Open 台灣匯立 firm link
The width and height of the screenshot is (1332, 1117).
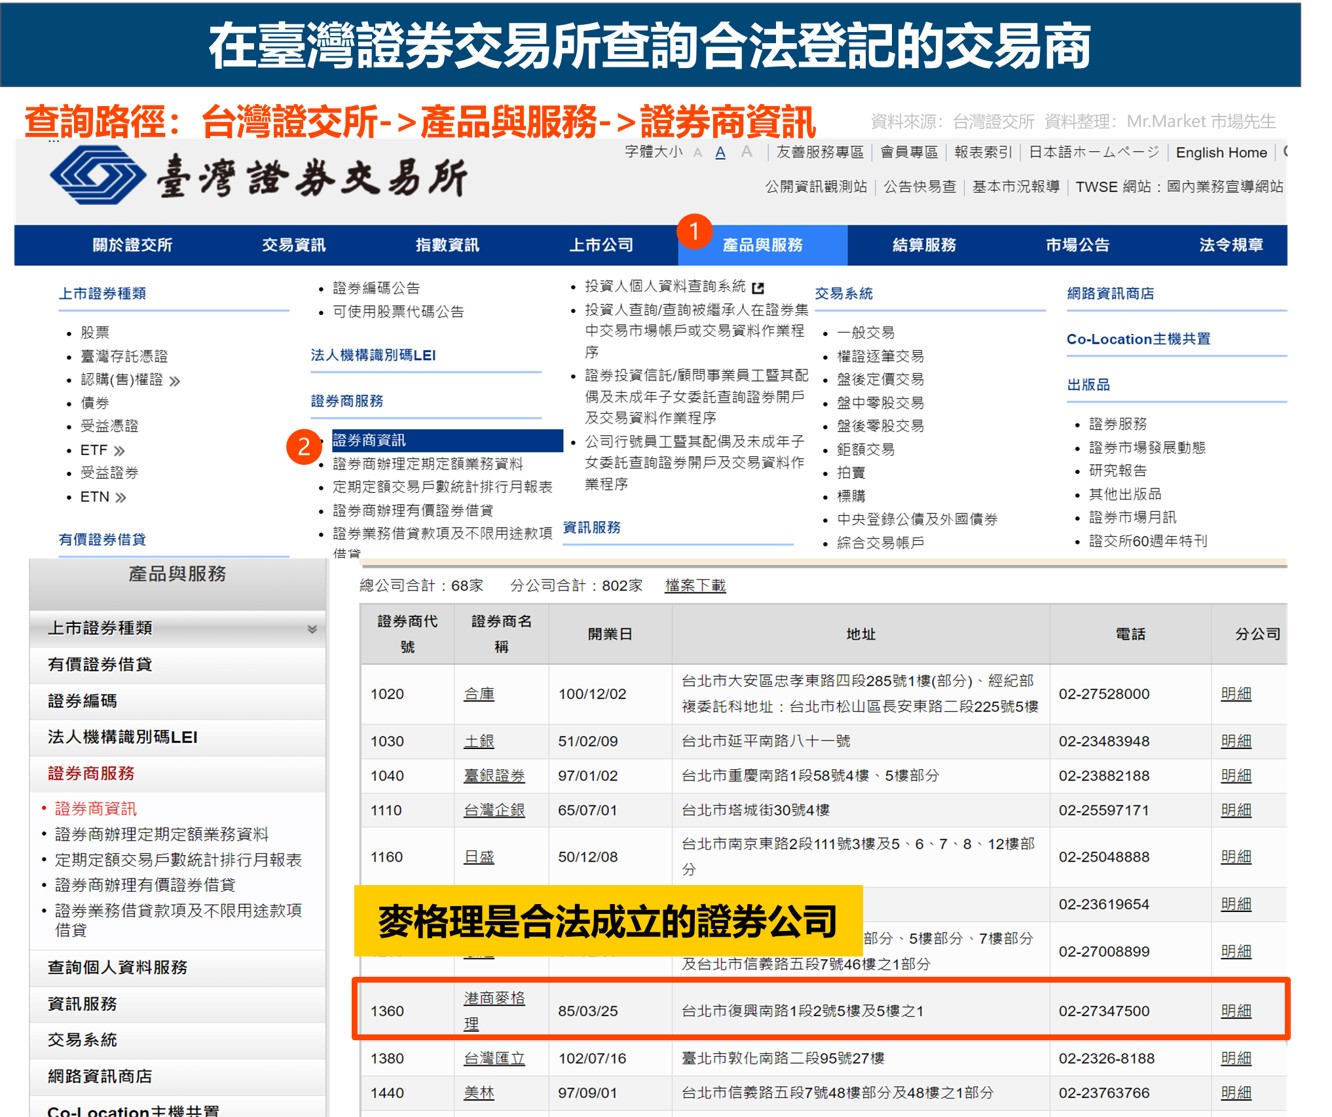tap(494, 1058)
